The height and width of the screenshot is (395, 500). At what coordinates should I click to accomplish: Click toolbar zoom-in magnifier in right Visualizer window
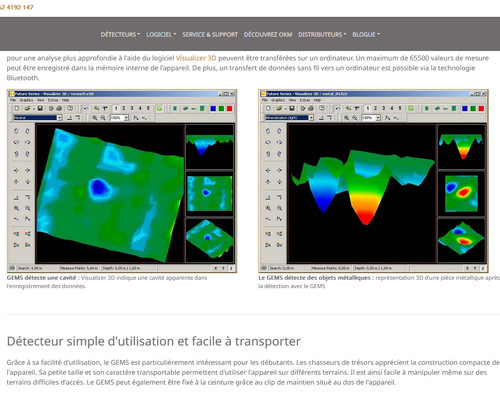click(x=346, y=118)
